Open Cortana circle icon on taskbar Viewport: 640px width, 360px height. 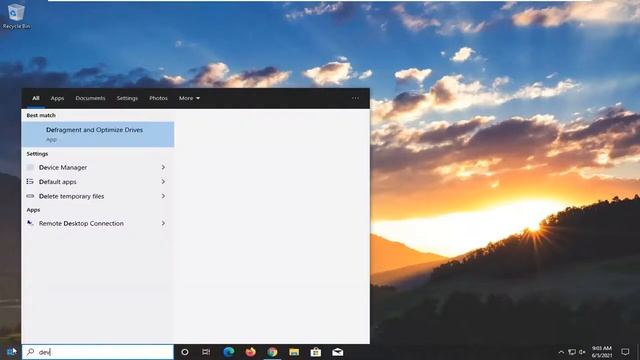(184, 352)
